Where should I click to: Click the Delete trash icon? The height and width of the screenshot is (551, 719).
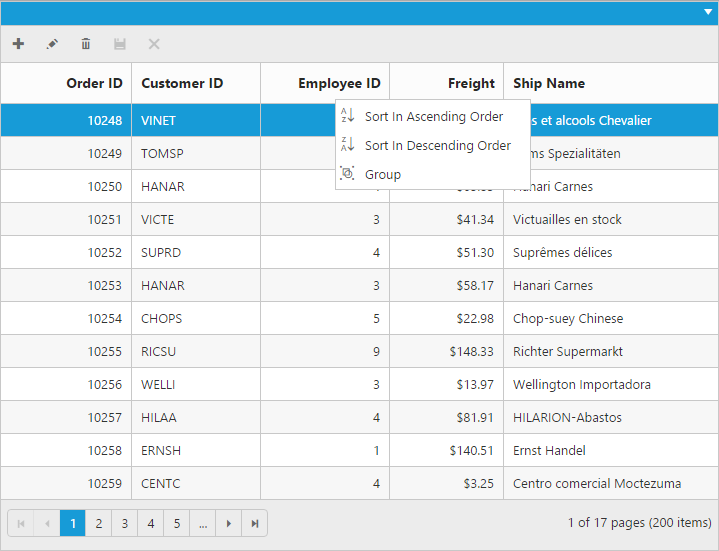tap(86, 44)
